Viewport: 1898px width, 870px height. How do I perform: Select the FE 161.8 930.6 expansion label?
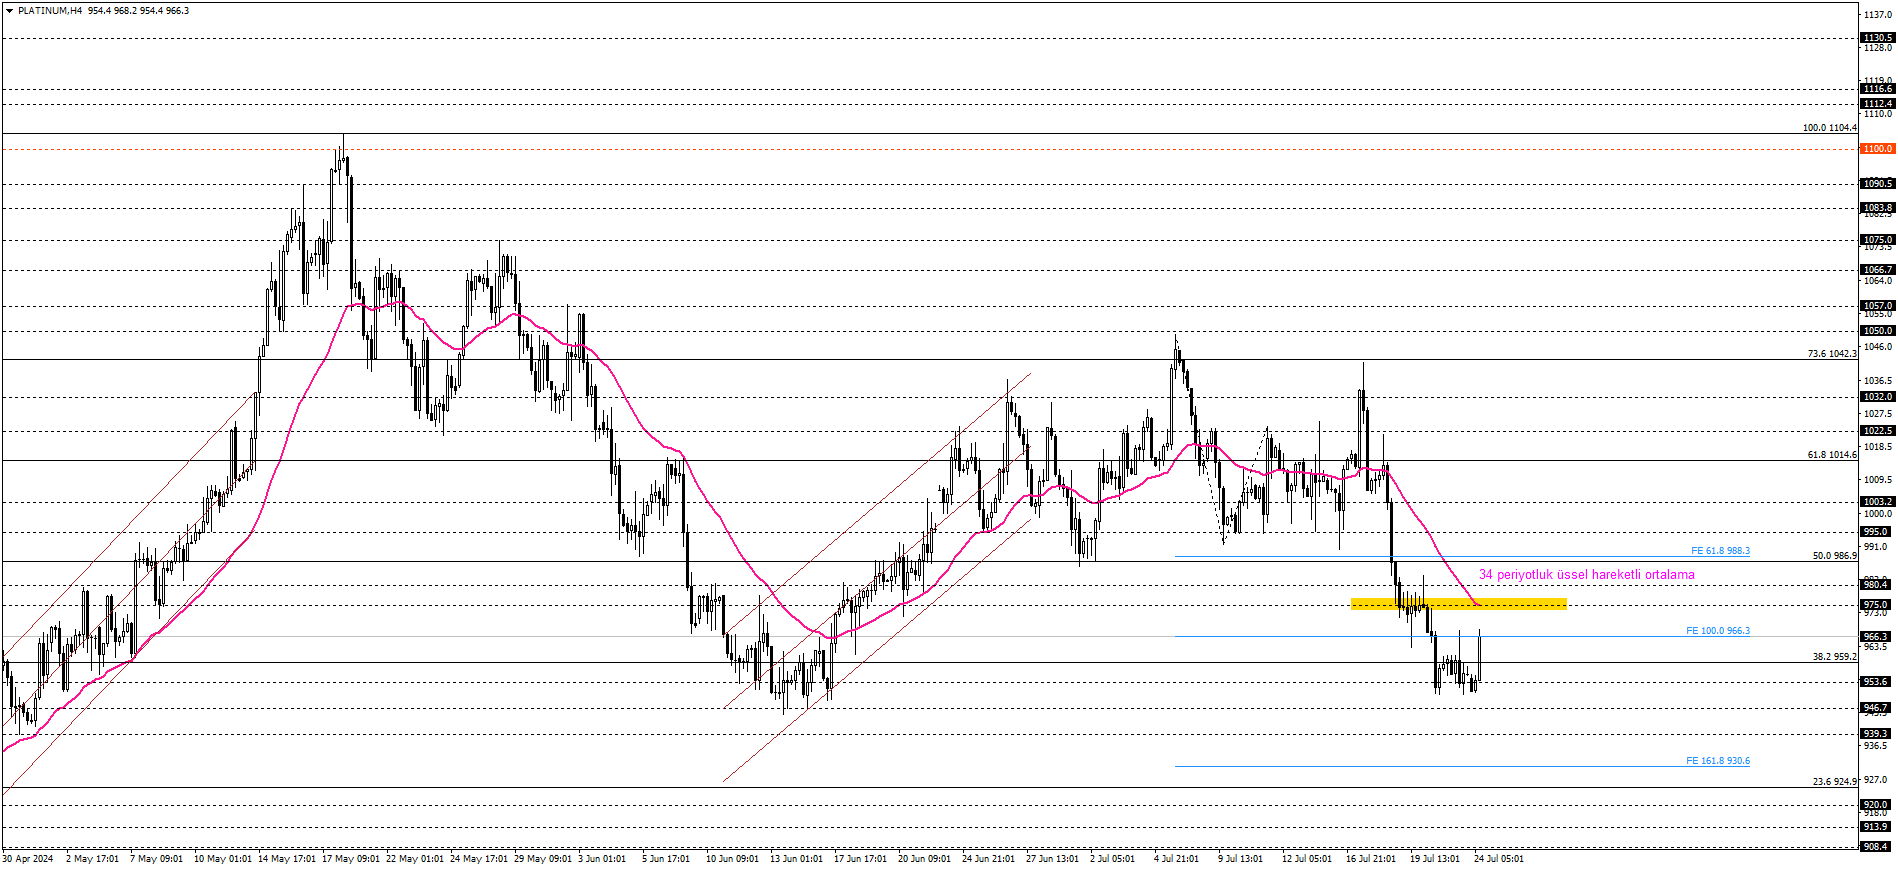pos(1718,761)
